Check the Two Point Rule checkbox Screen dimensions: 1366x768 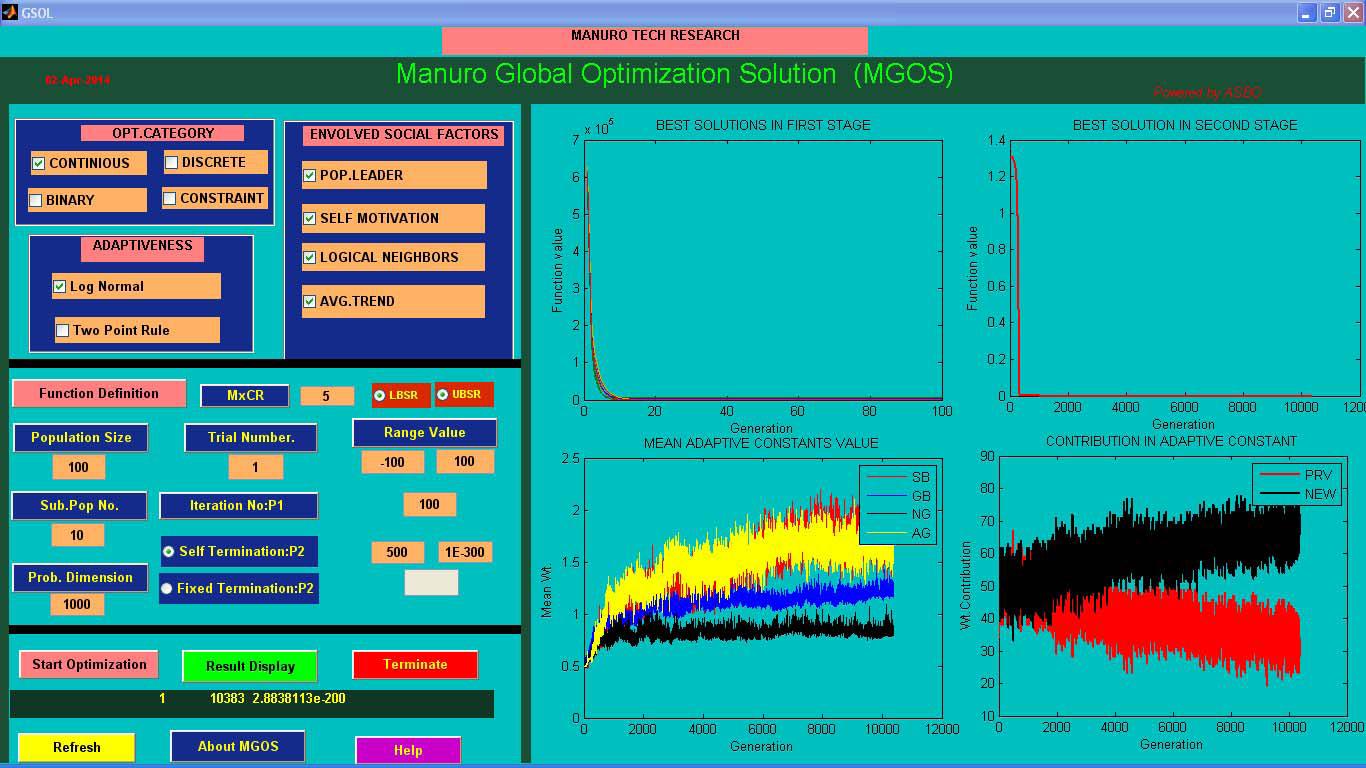click(x=62, y=330)
